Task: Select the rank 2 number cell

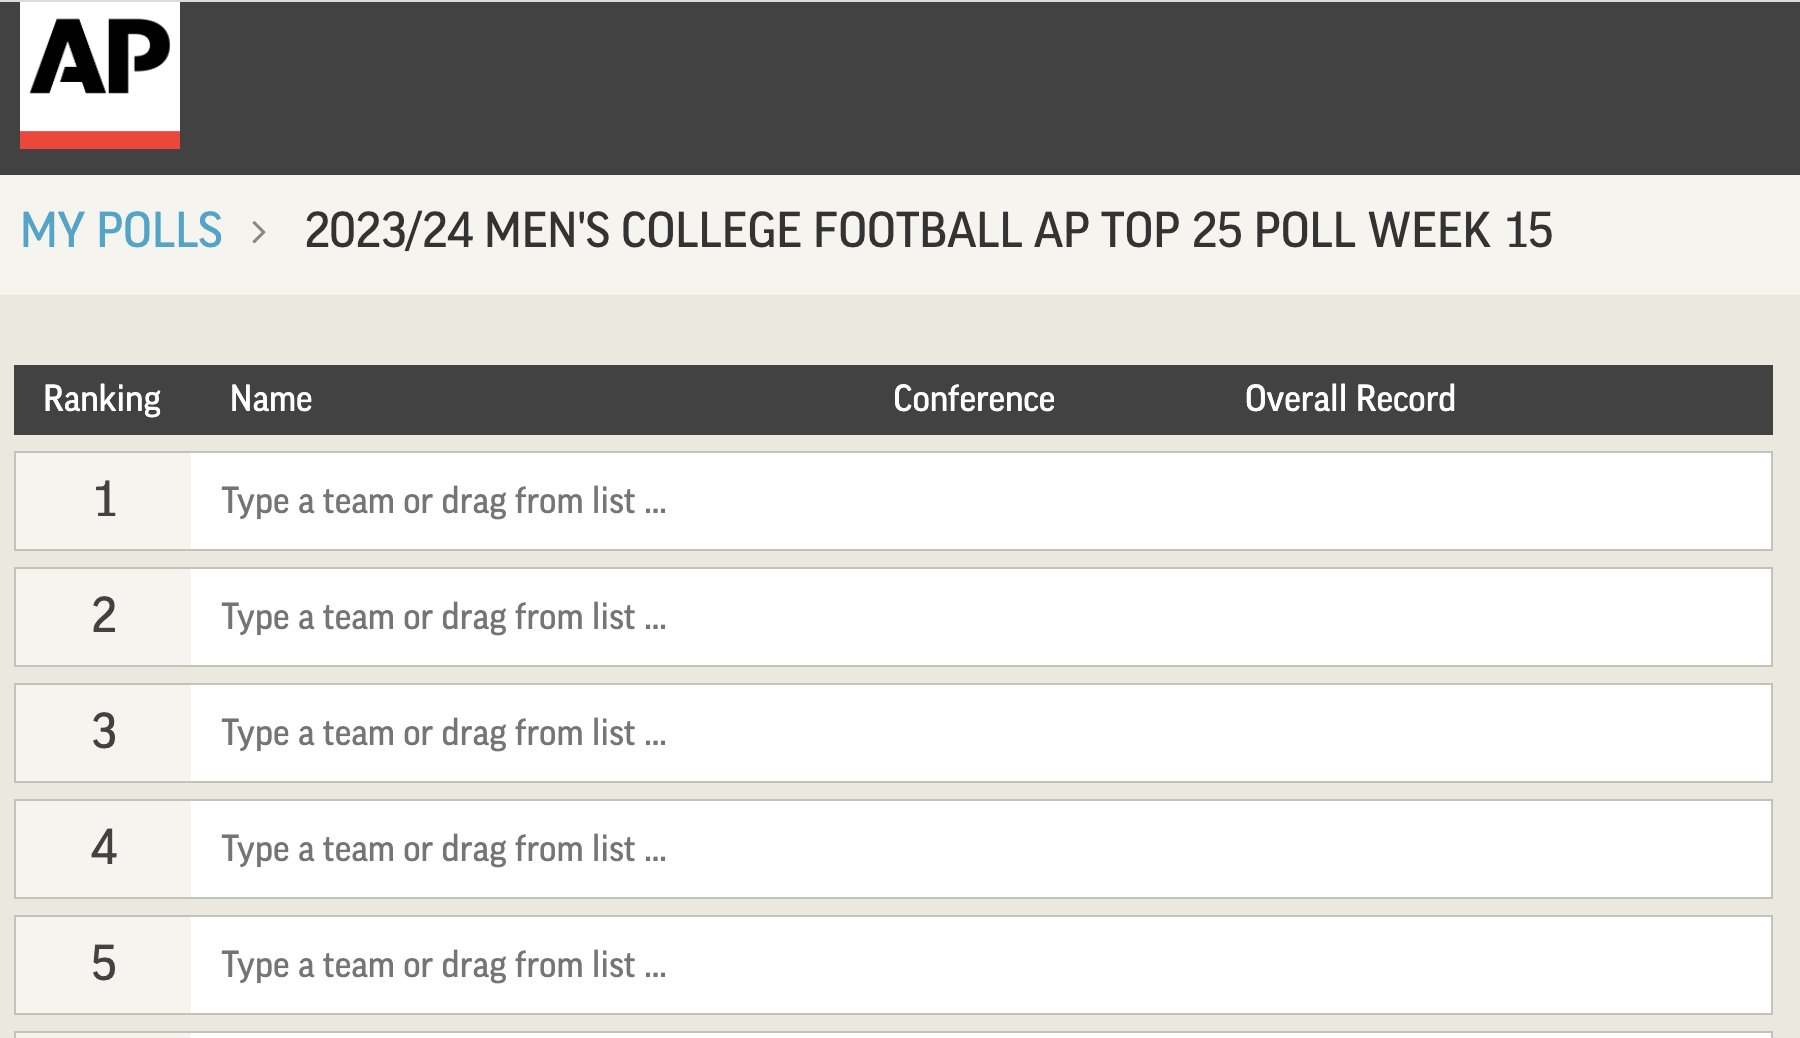Action: (x=104, y=617)
